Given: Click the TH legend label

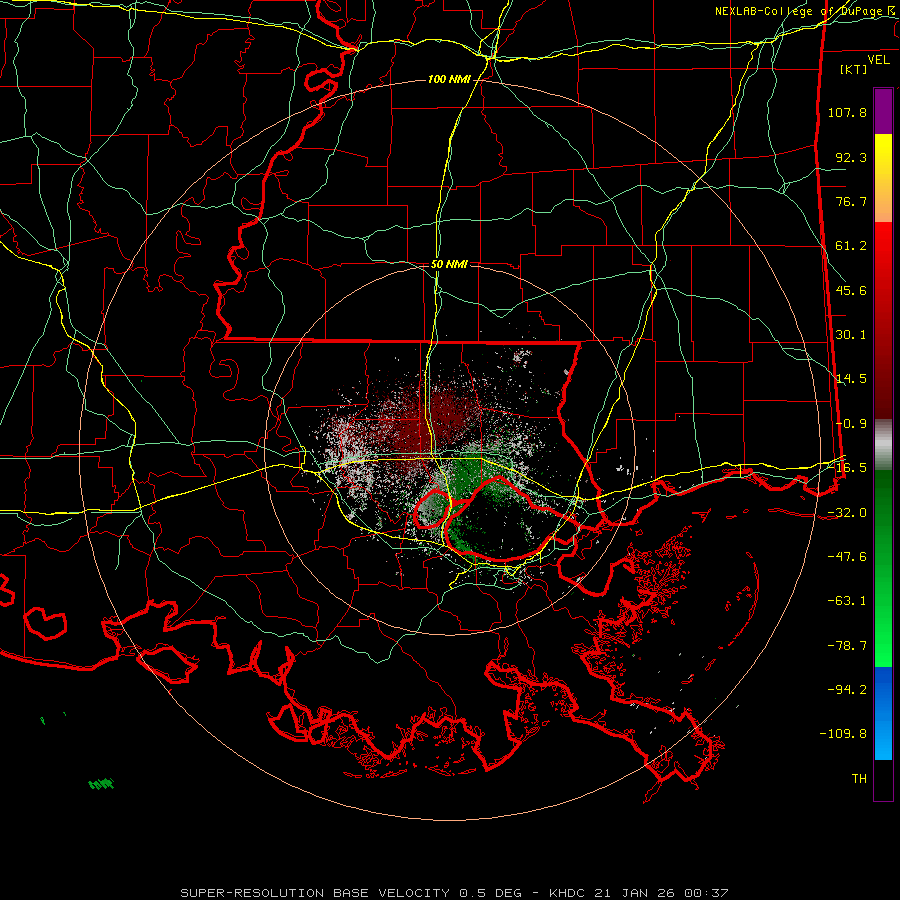Looking at the screenshot, I should pyautogui.click(x=859, y=779).
